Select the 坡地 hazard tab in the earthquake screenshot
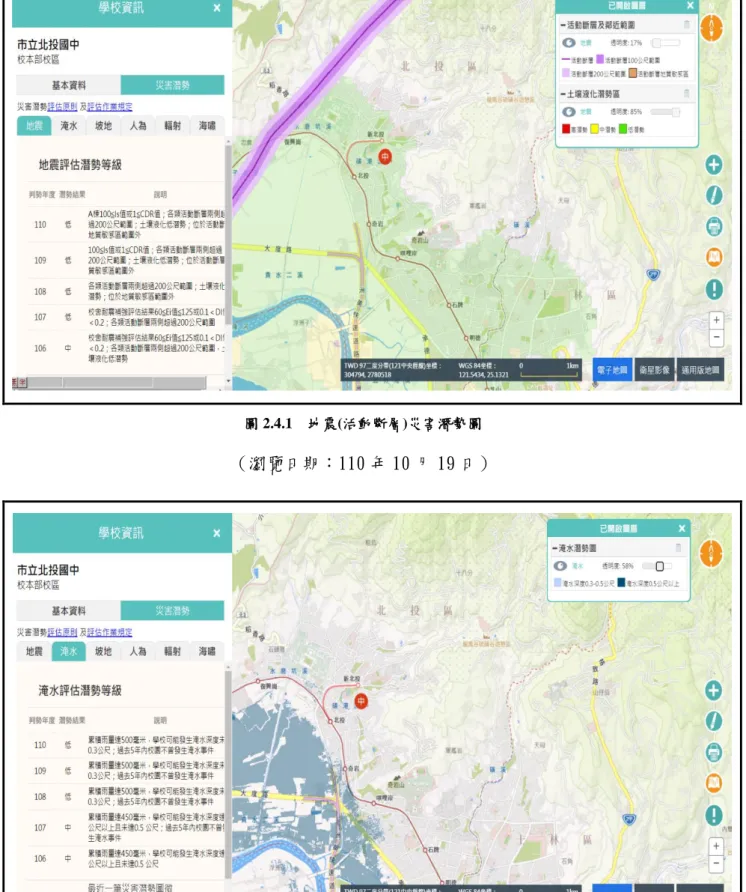This screenshot has height=892, width=746. pos(103,126)
